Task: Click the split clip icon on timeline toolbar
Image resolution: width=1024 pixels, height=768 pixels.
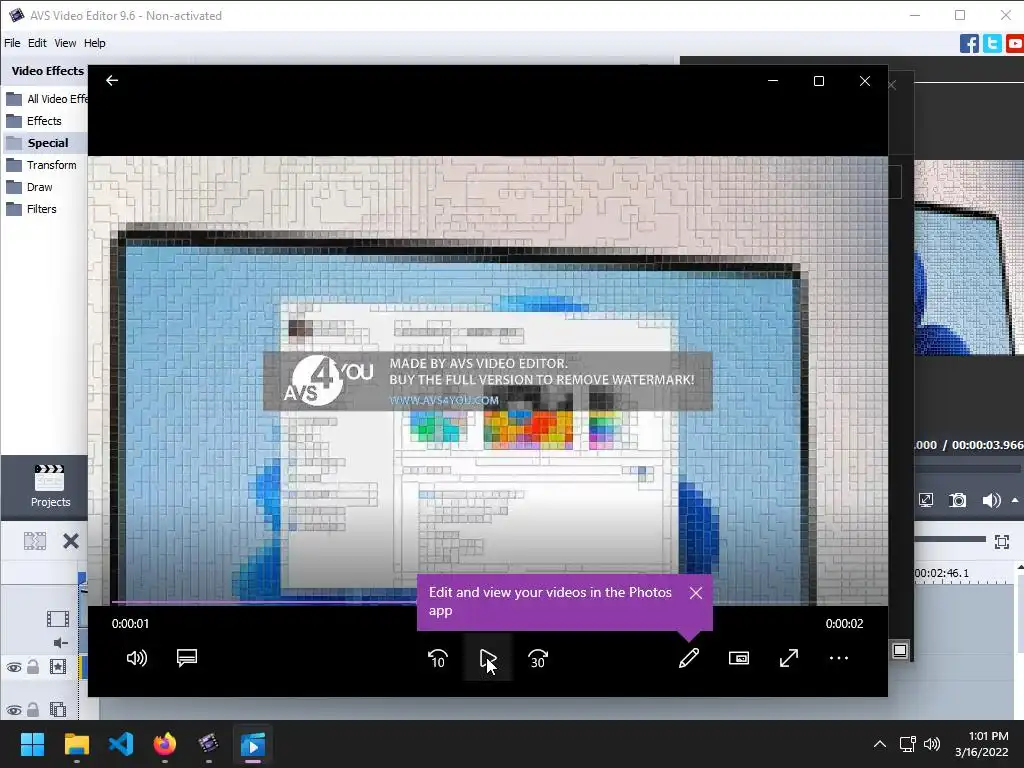Action: 35,541
